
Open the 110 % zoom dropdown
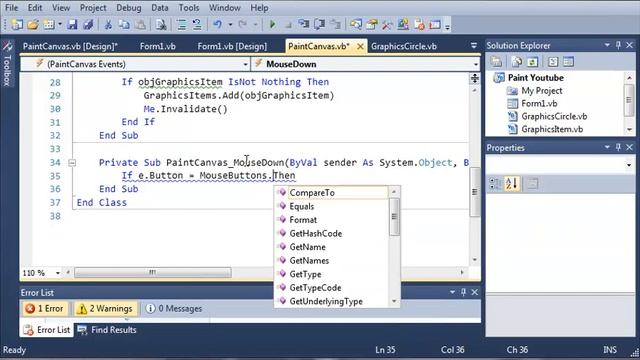click(x=58, y=273)
